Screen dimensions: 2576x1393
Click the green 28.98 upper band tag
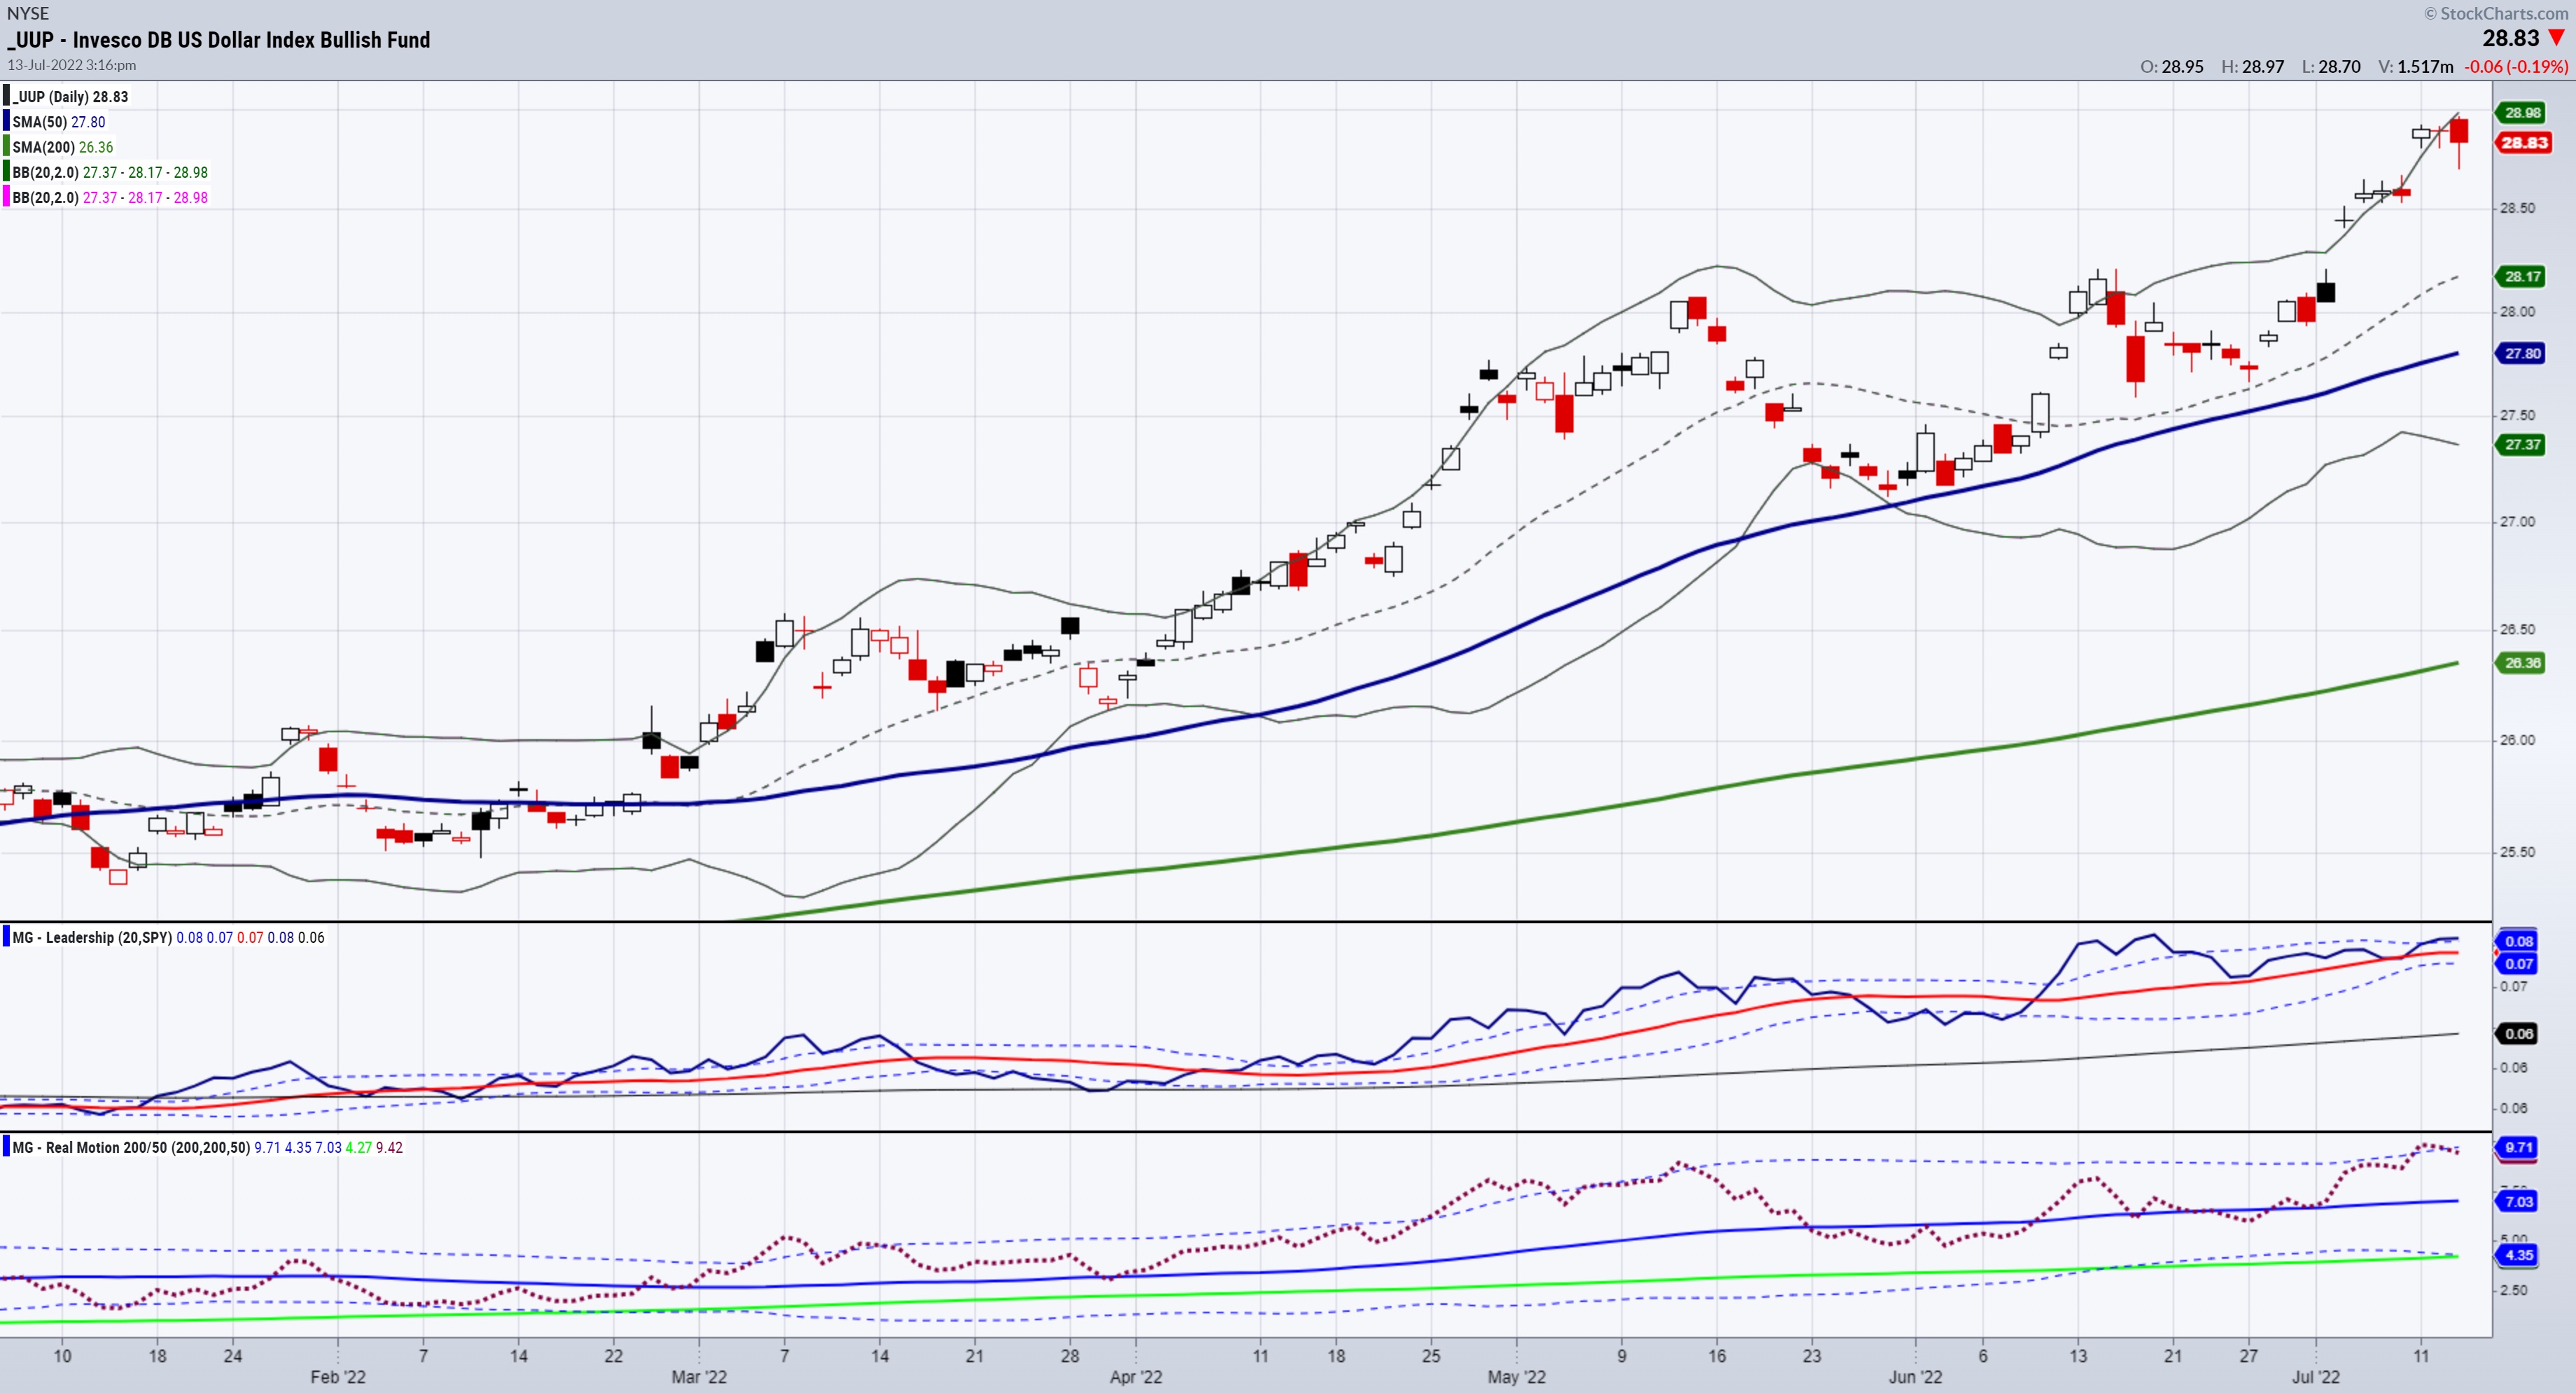(x=2522, y=113)
